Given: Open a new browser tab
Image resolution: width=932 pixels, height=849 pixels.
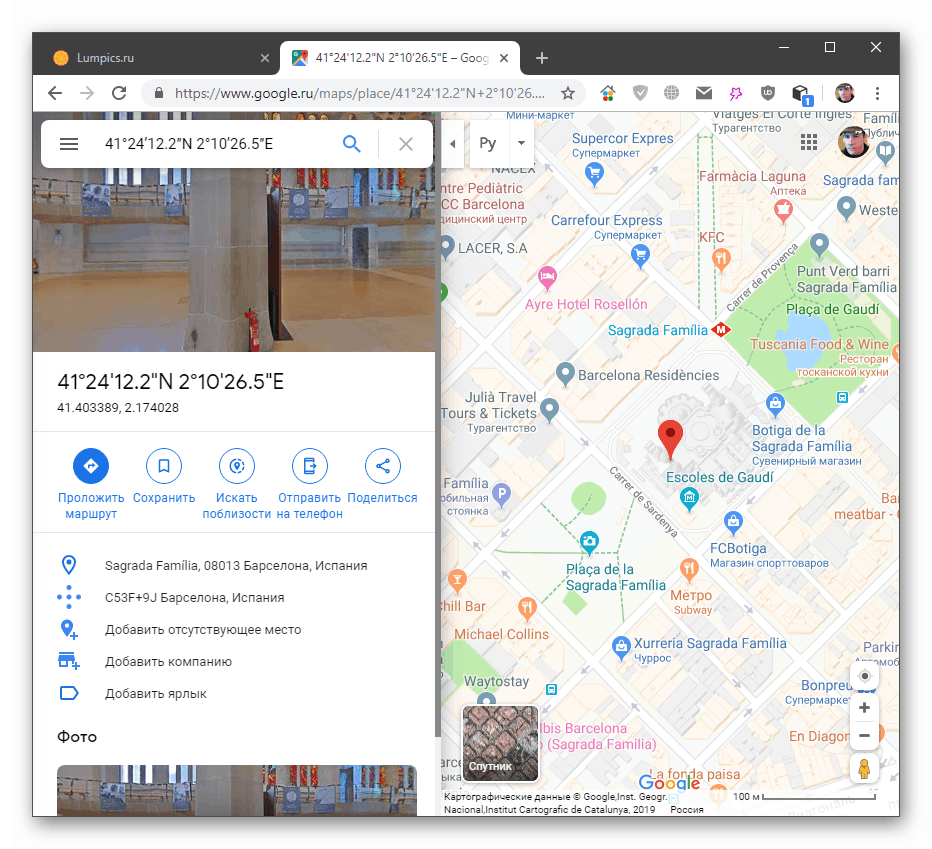Looking at the screenshot, I should [x=542, y=57].
